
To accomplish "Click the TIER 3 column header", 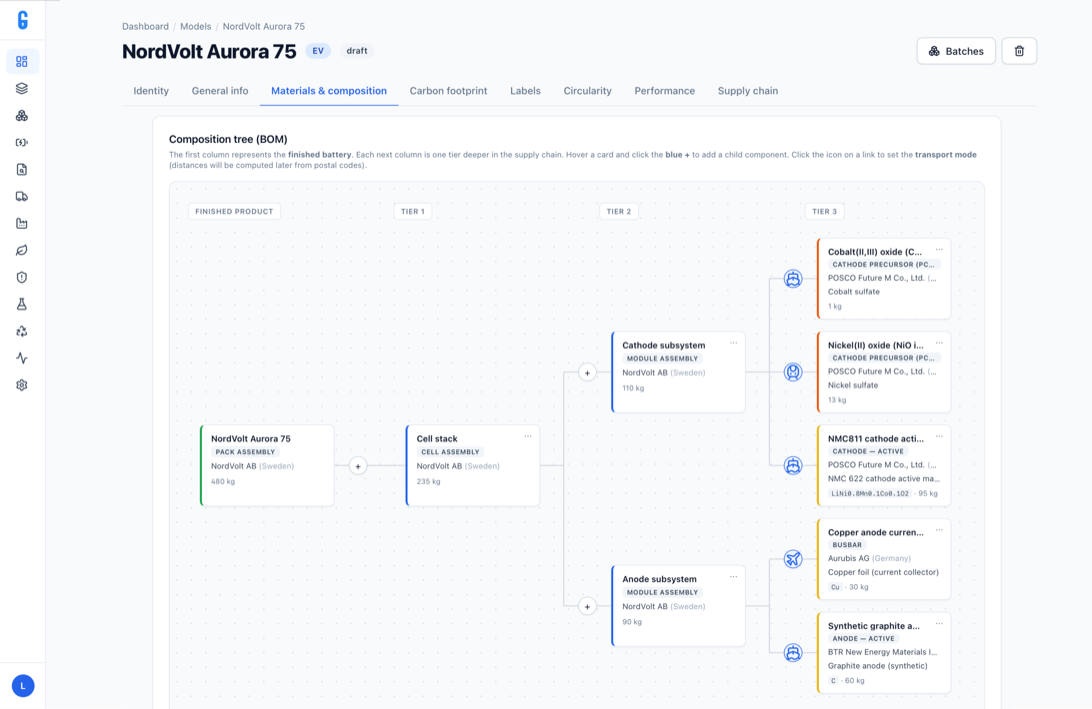I will click(x=825, y=212).
